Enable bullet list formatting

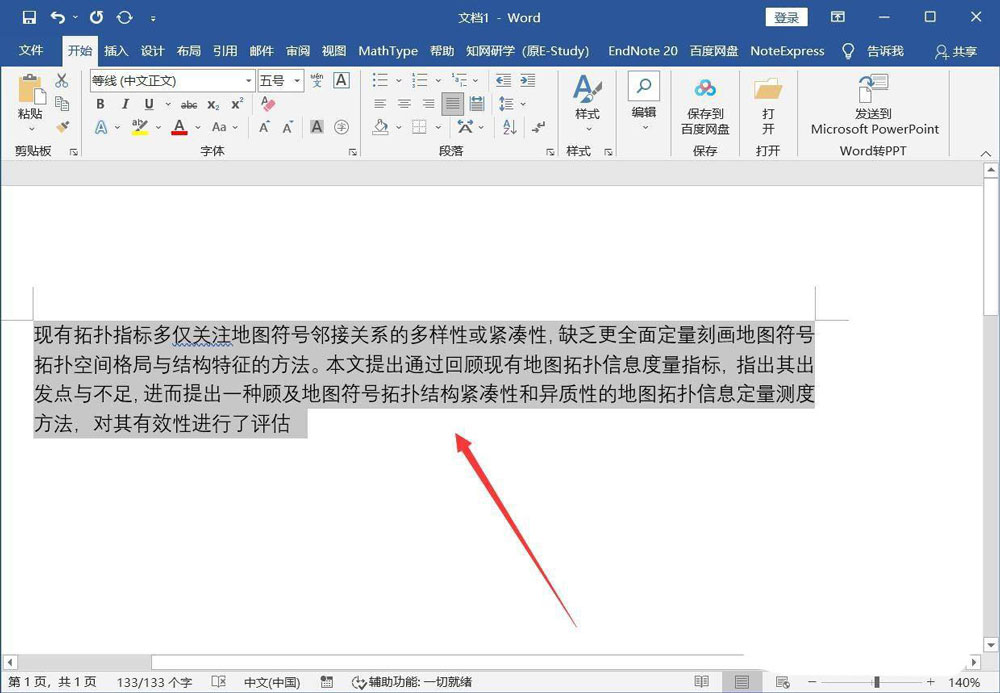pos(382,80)
